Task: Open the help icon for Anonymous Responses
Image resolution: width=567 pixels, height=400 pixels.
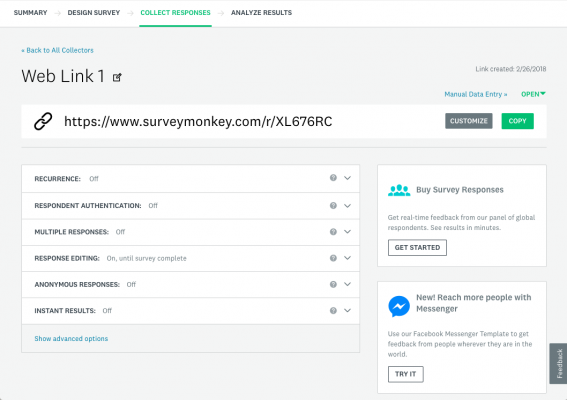Action: [333, 284]
